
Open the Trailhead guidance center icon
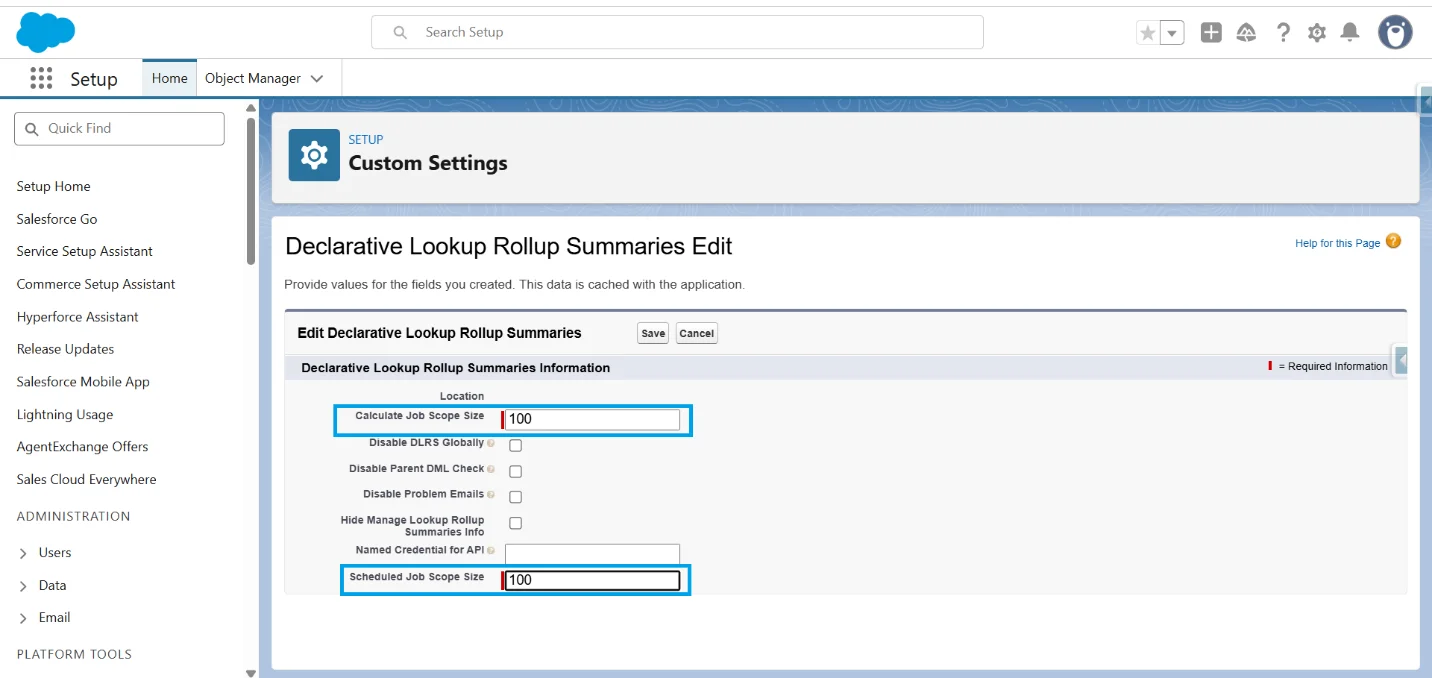1246,32
